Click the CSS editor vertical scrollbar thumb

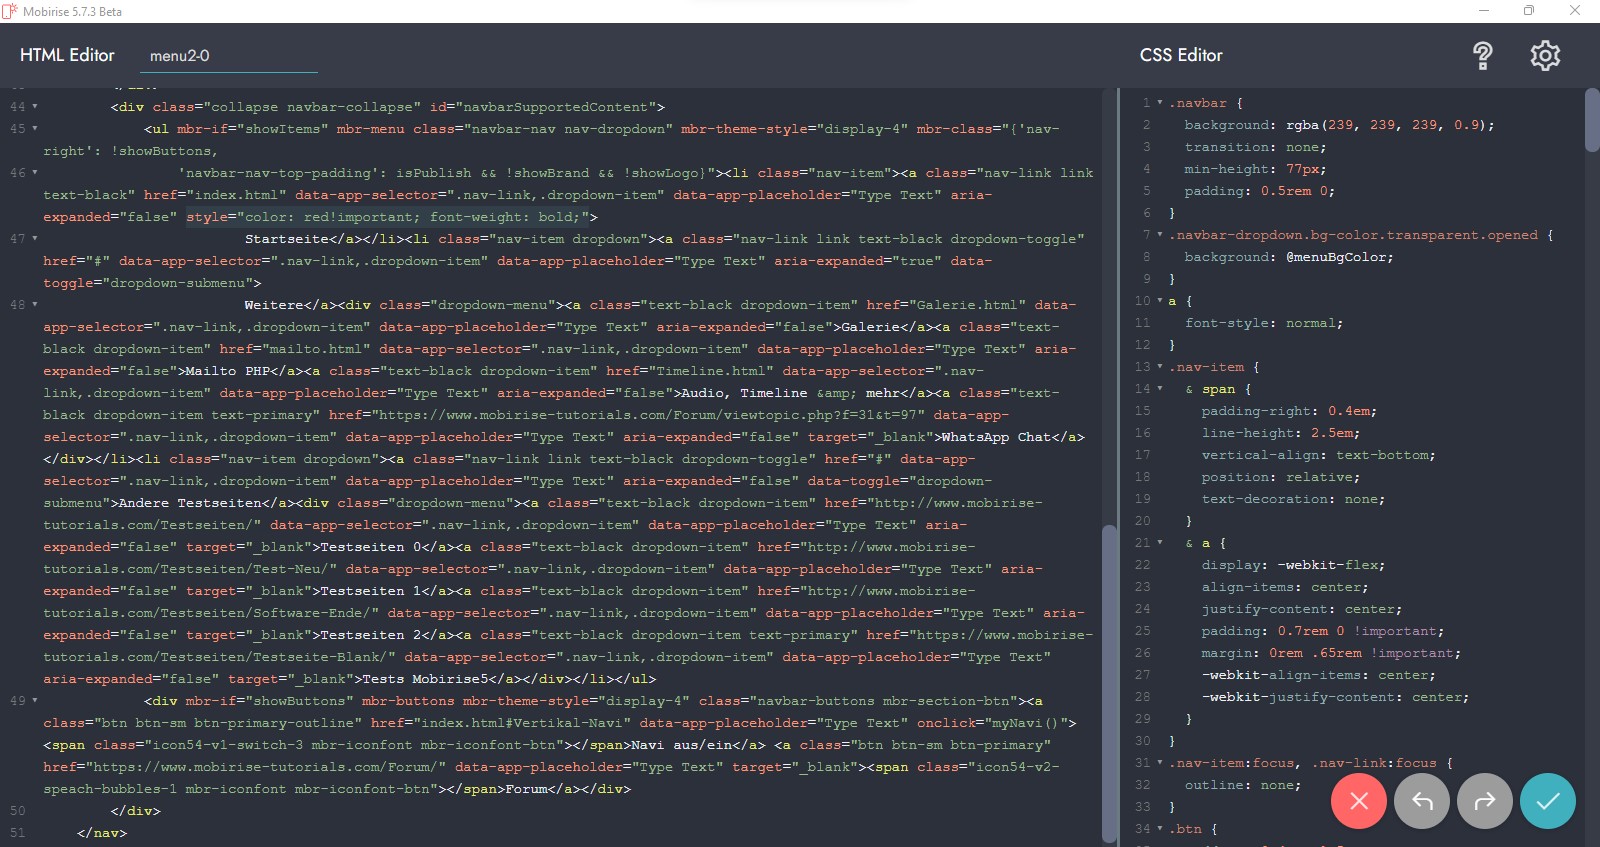click(x=1591, y=120)
